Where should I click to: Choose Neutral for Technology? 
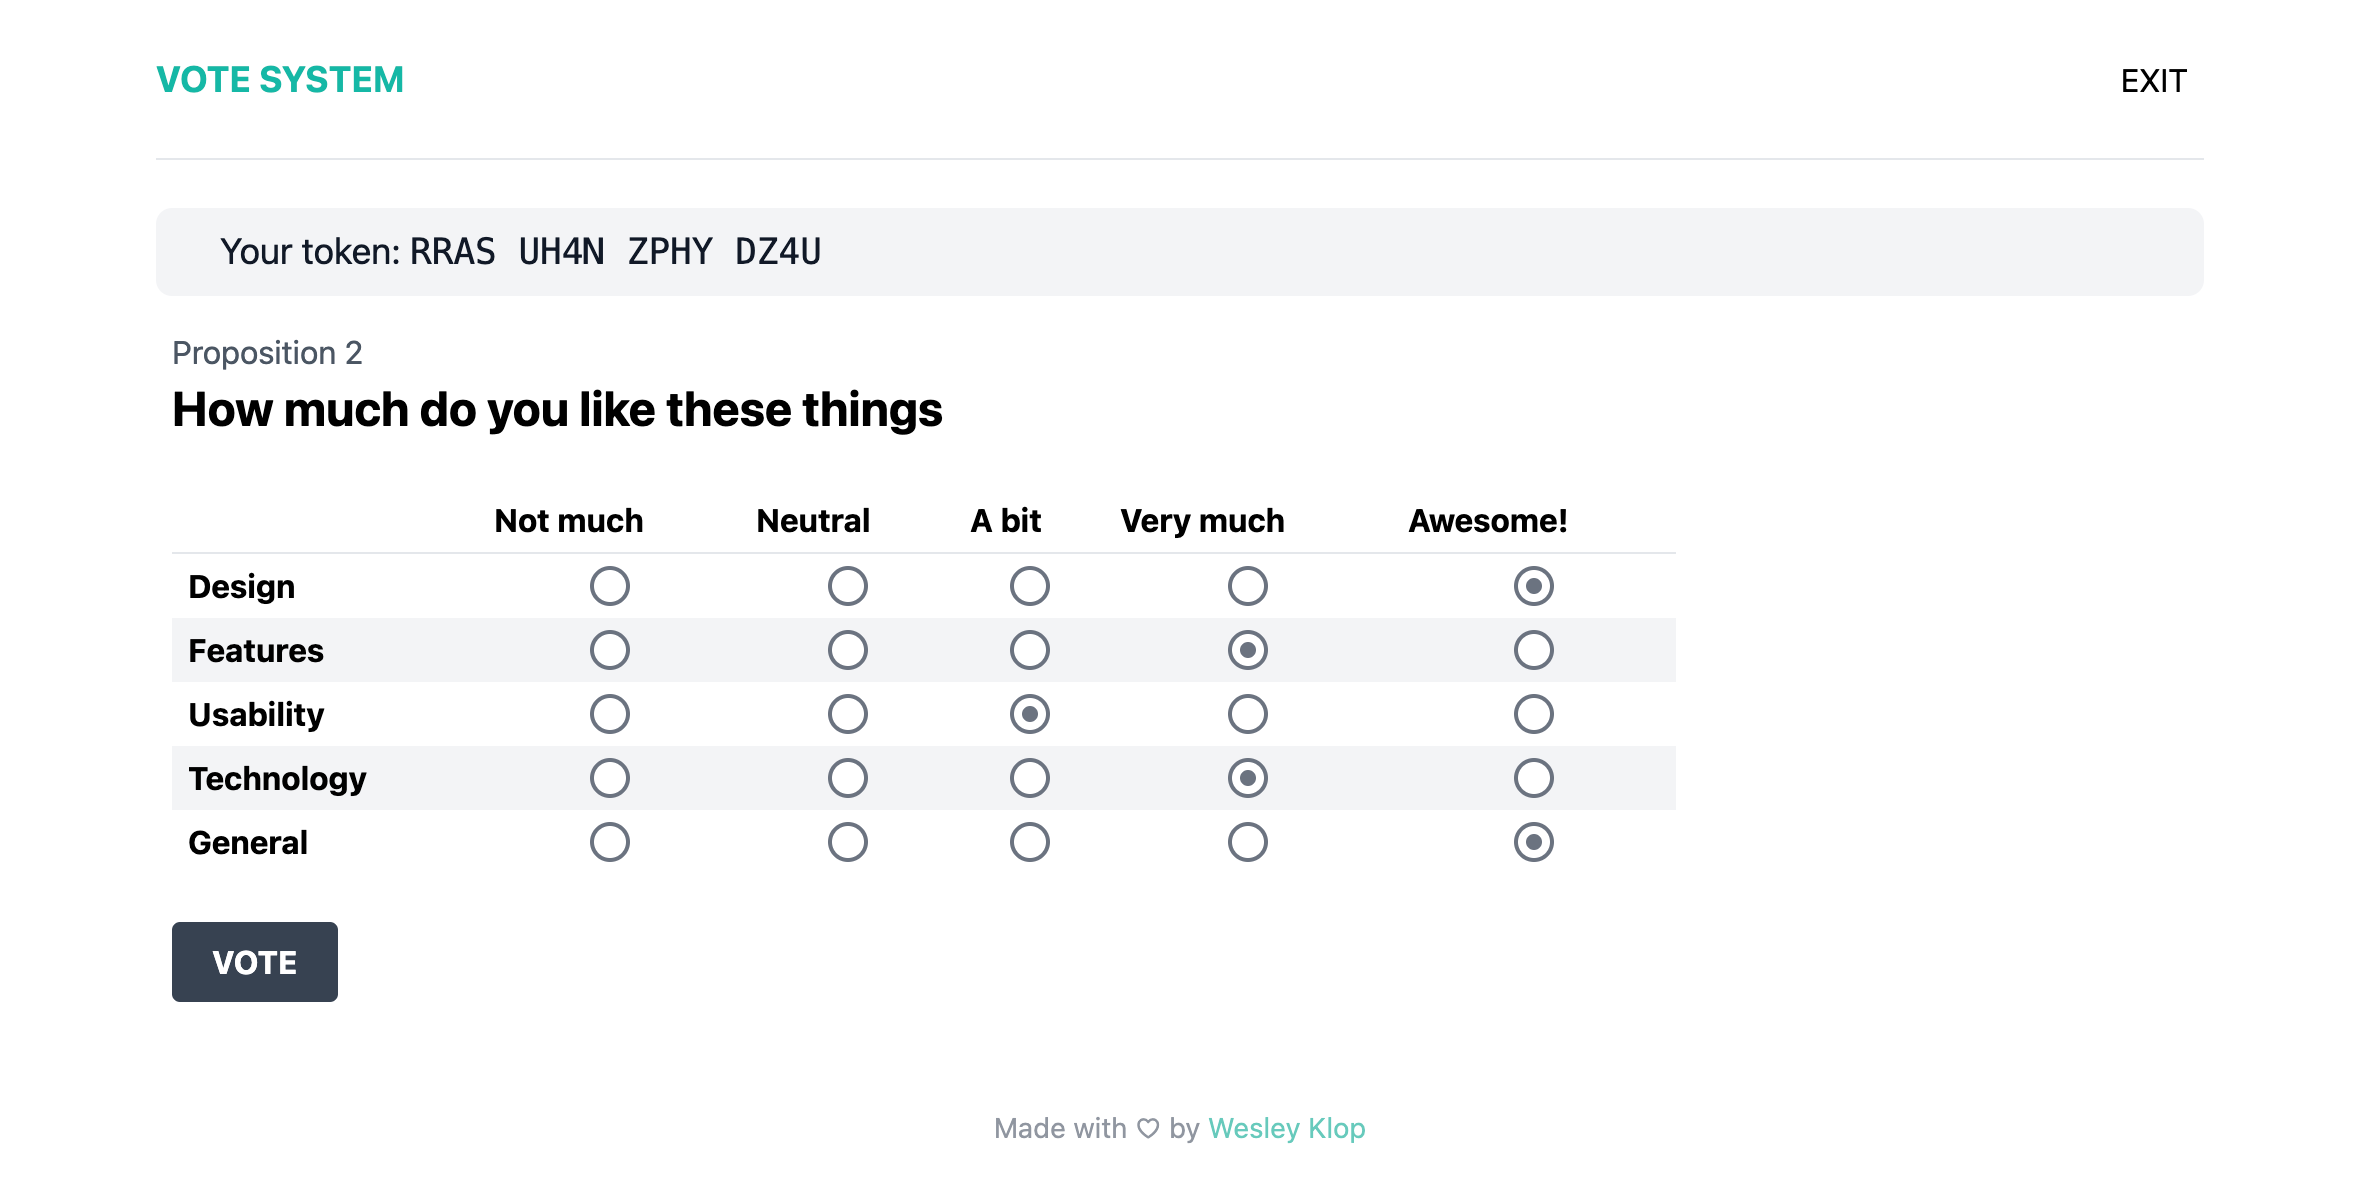847,778
